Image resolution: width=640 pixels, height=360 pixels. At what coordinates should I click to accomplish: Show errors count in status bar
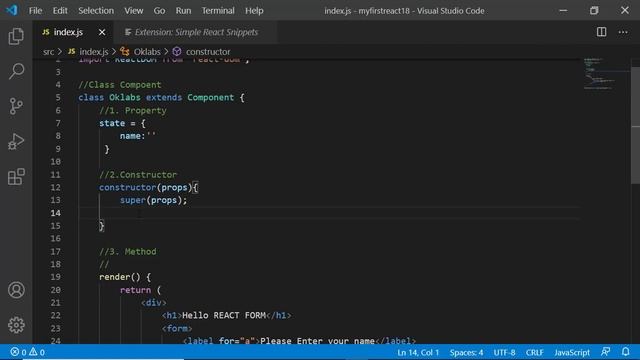[x=18, y=352]
